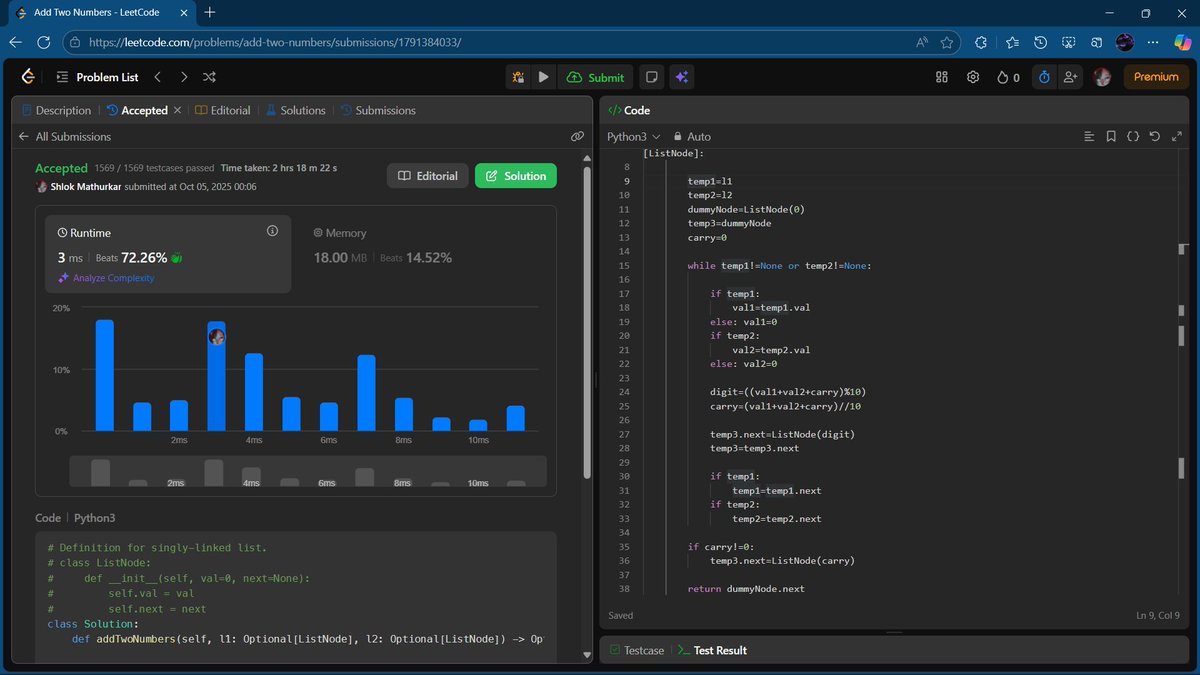Open the layout grid icon

click(x=941, y=77)
